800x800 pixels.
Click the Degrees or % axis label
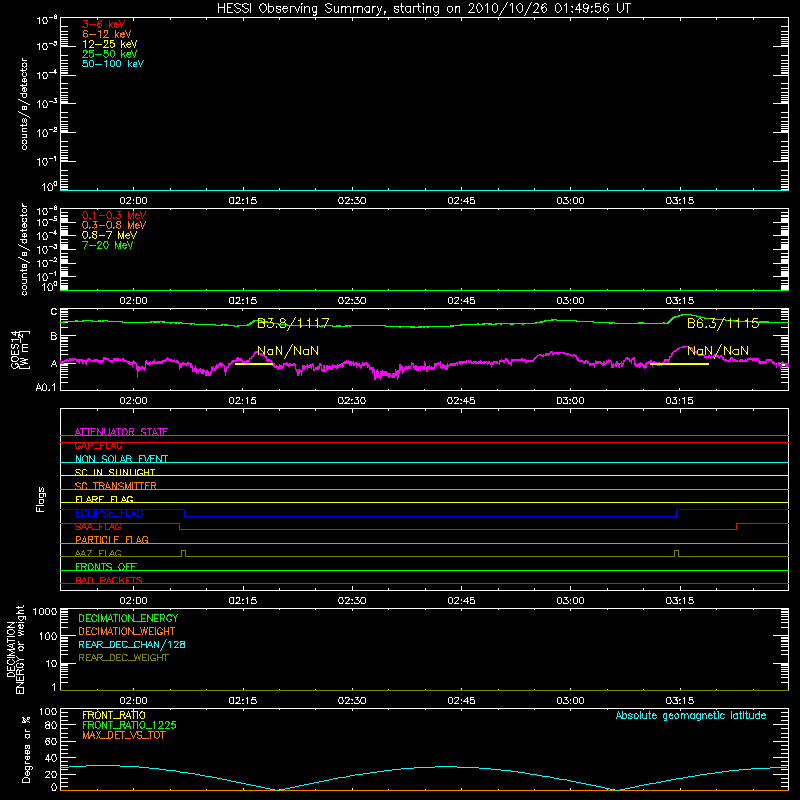tap(26, 749)
